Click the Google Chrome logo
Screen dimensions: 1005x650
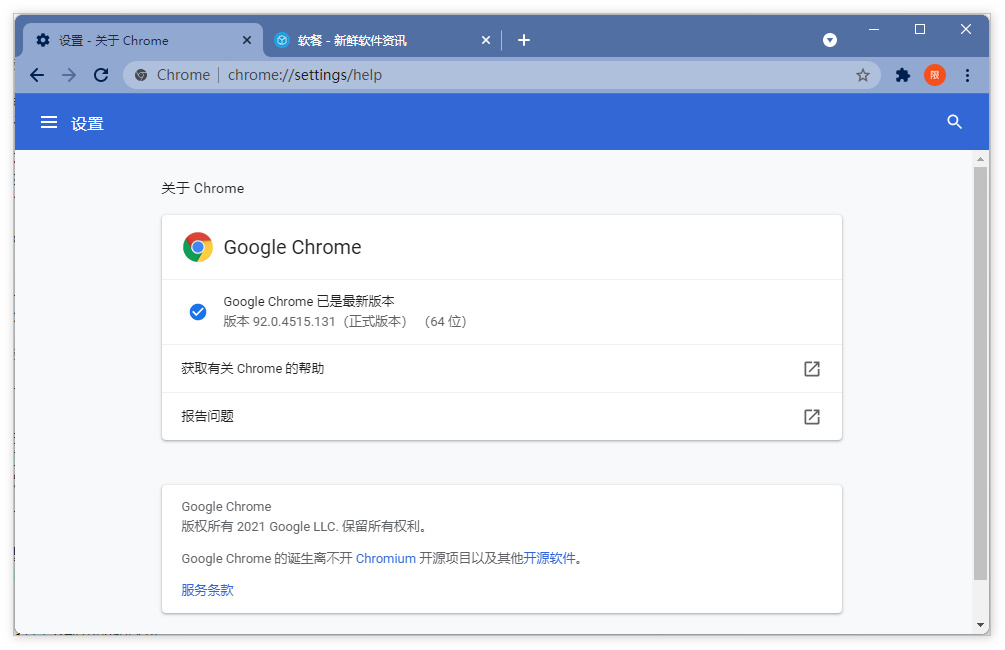[x=198, y=247]
